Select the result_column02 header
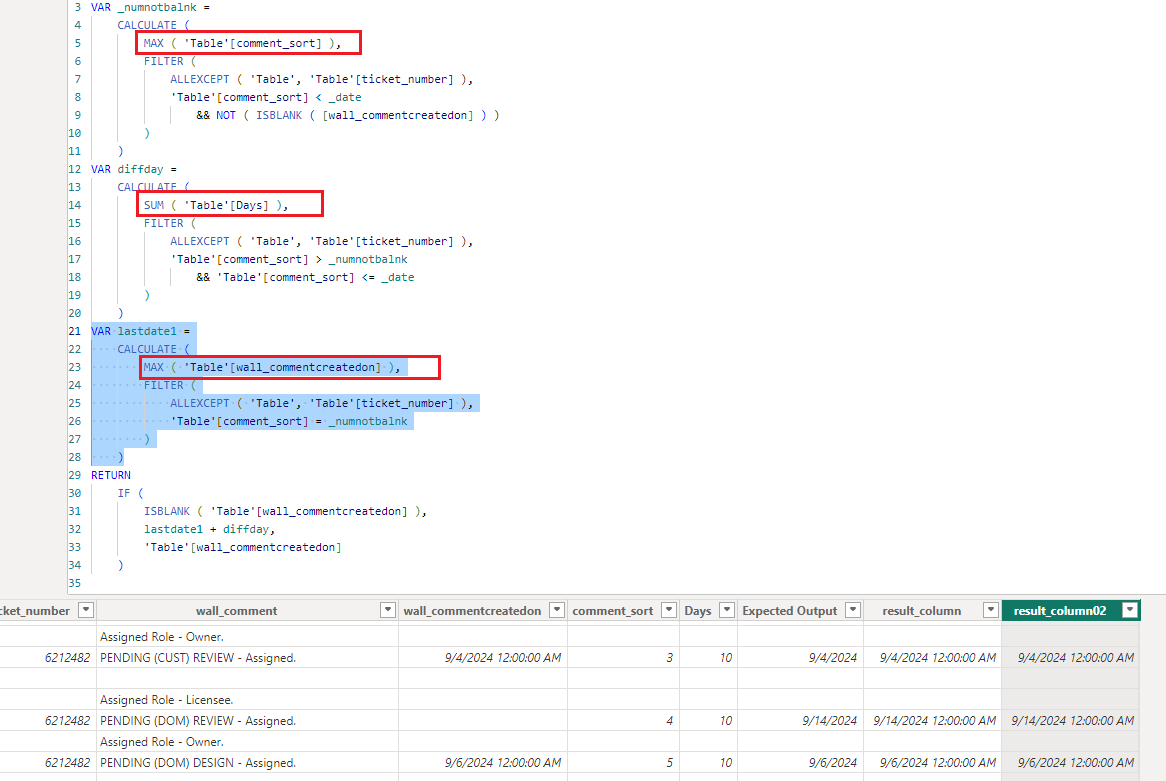The height and width of the screenshot is (781, 1166). [1060, 611]
